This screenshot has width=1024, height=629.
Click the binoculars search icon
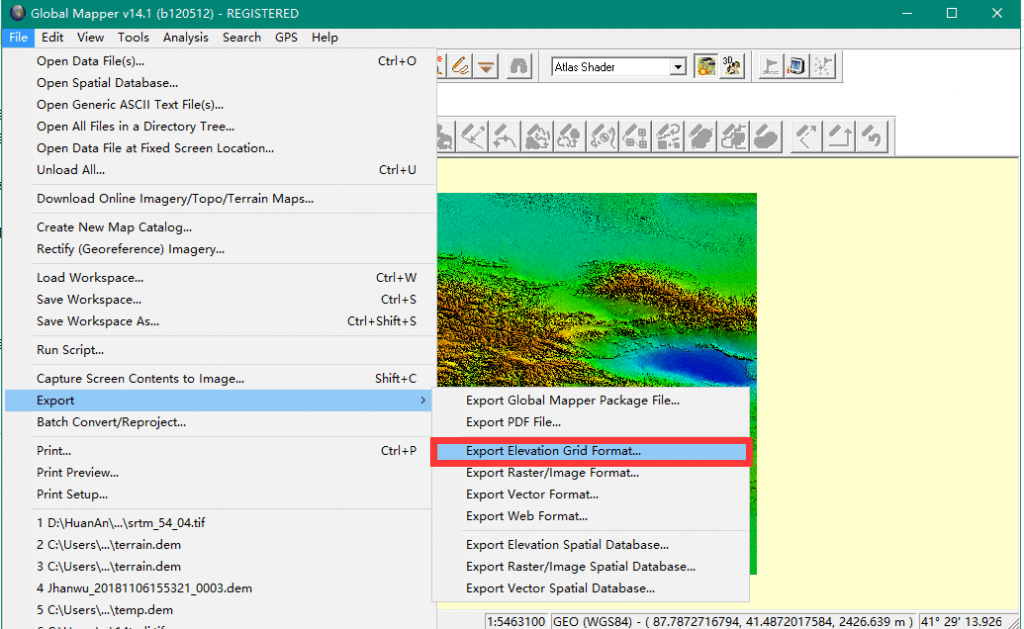[518, 67]
